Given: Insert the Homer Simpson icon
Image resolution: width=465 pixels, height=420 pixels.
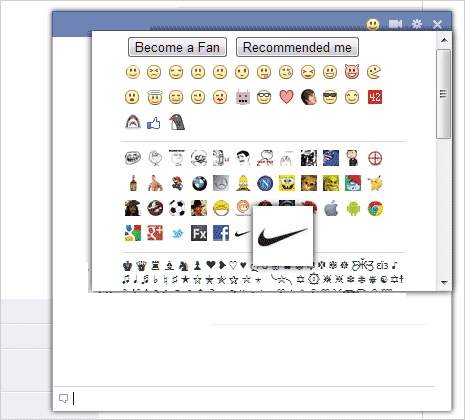Looking at the screenshot, I should click(x=243, y=183).
